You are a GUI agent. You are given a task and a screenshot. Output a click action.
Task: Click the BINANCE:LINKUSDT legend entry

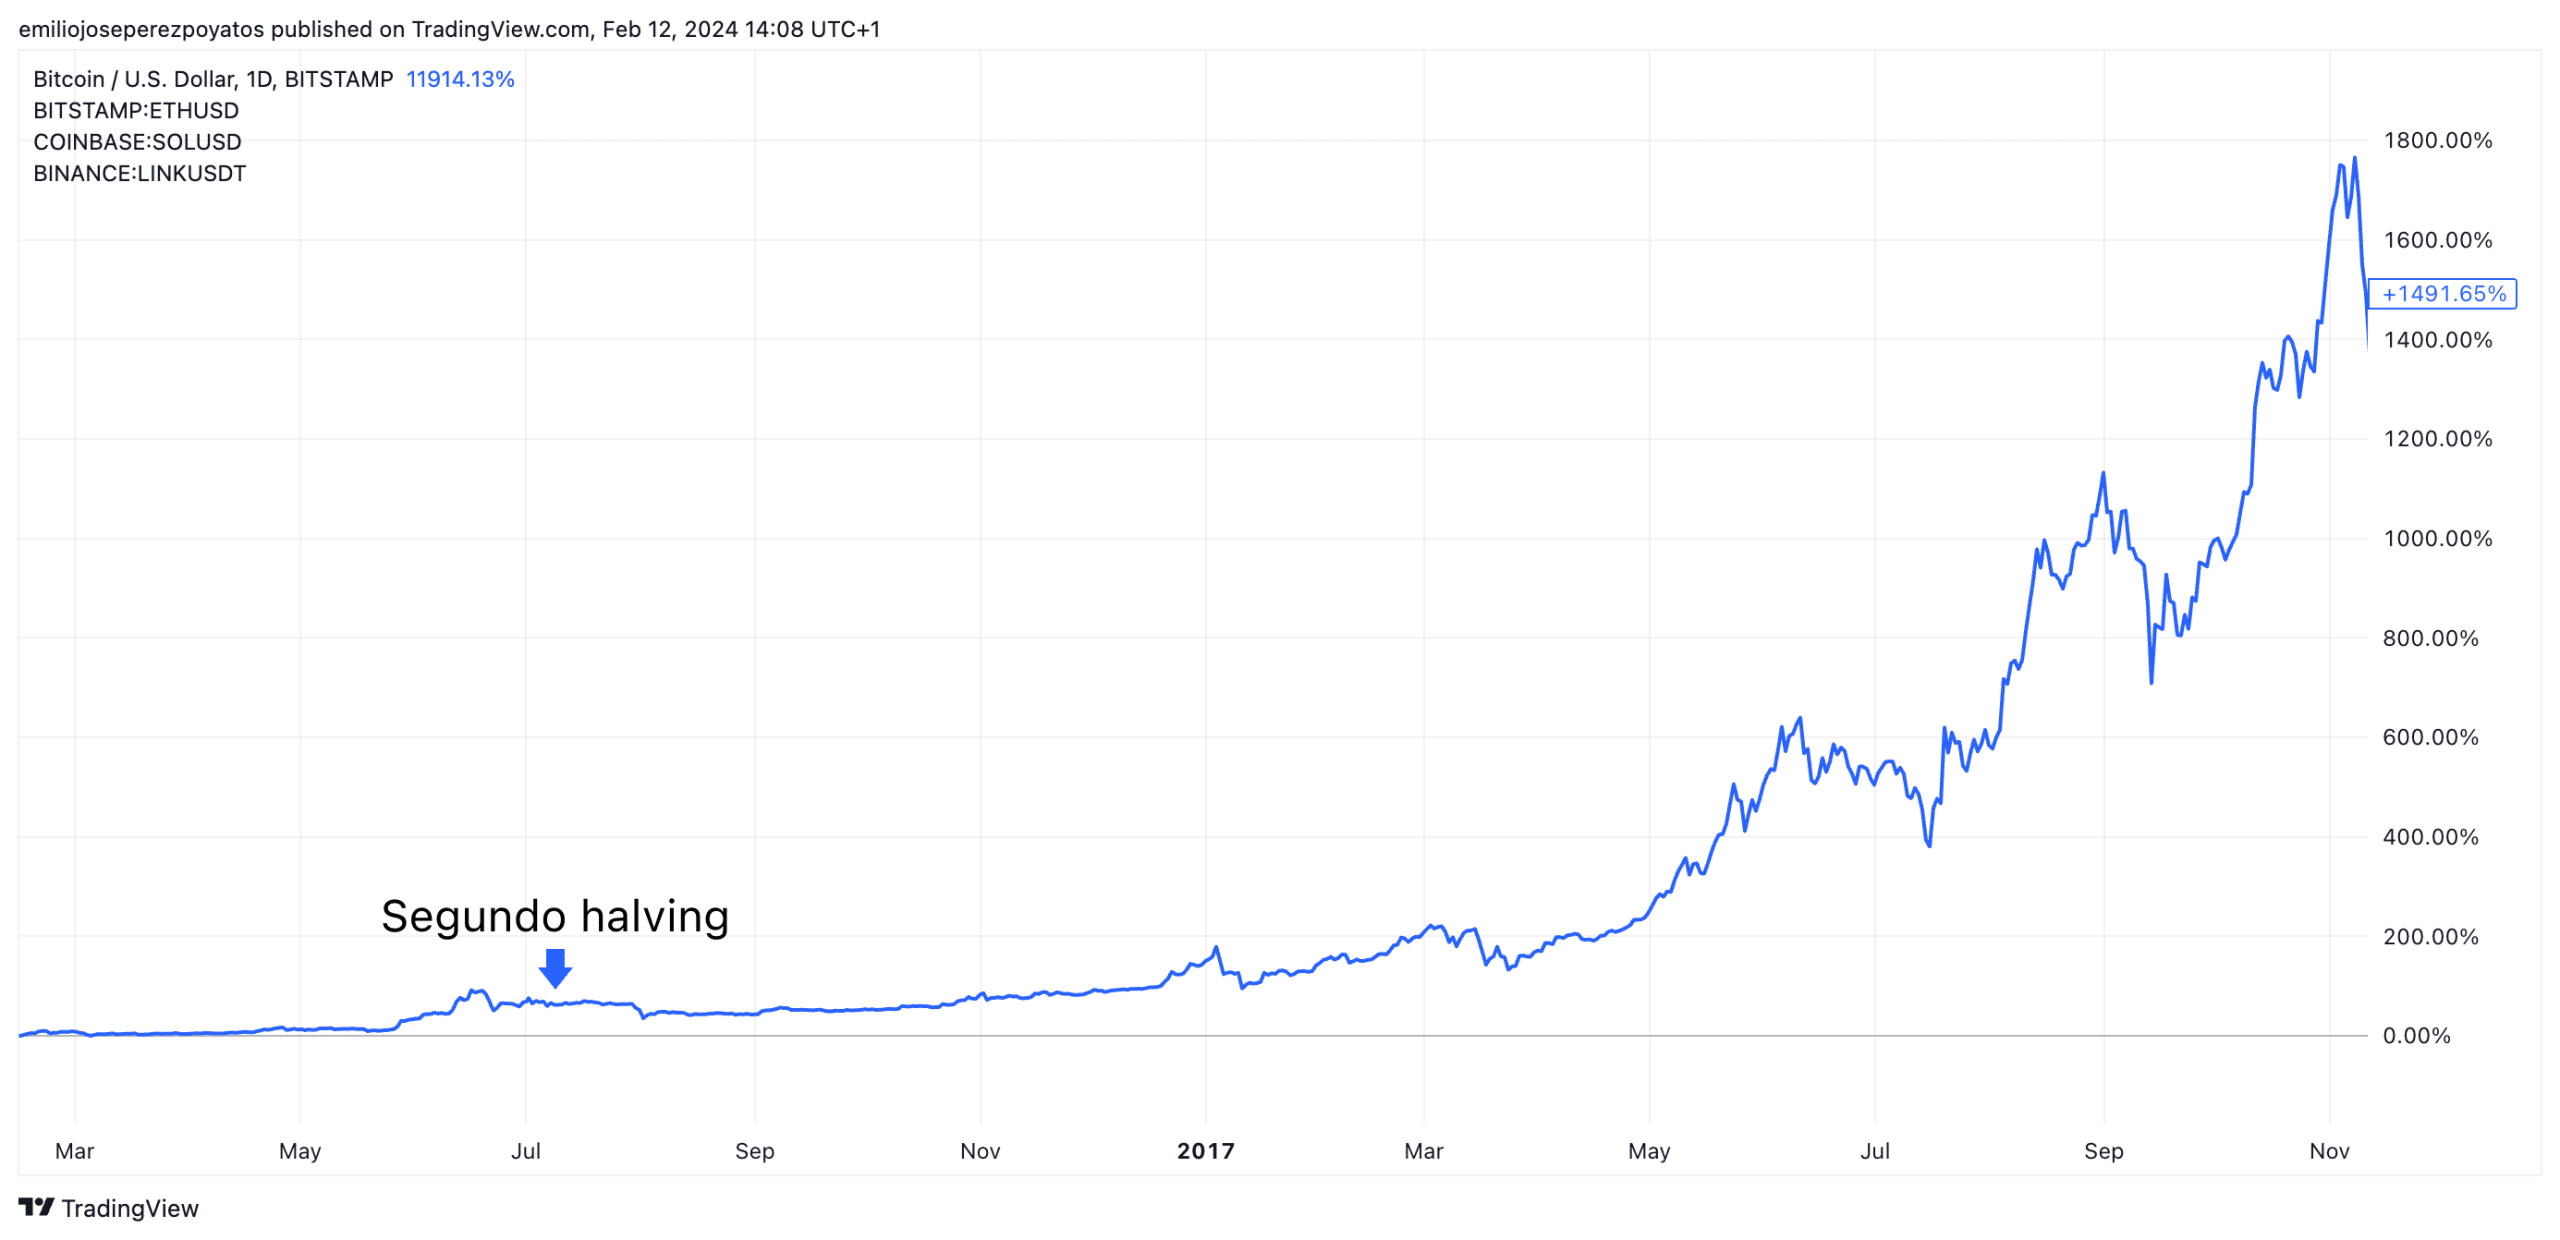coord(139,173)
